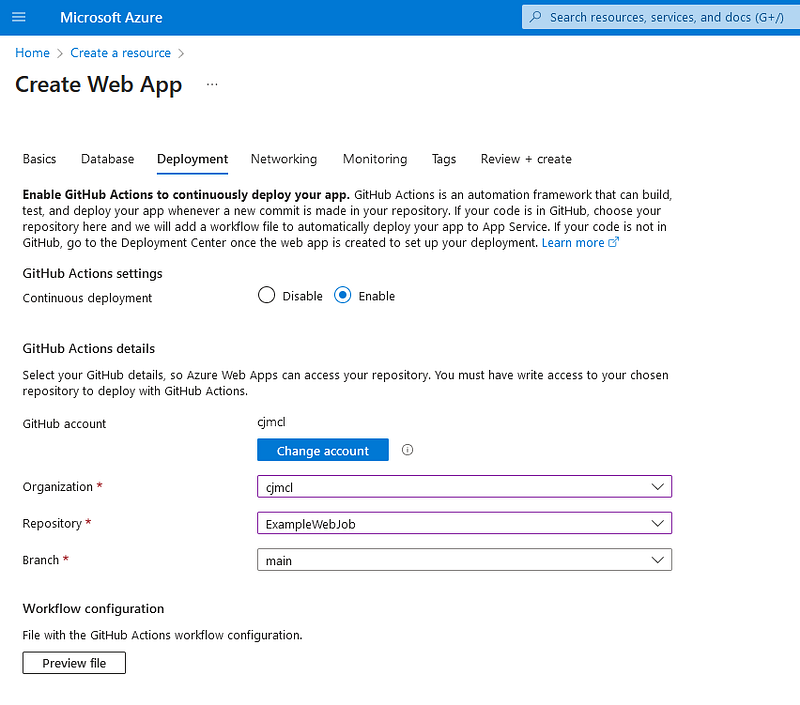Click the GitHub Actions settings heading
Screen dimensions: 800x705
[x=92, y=273]
